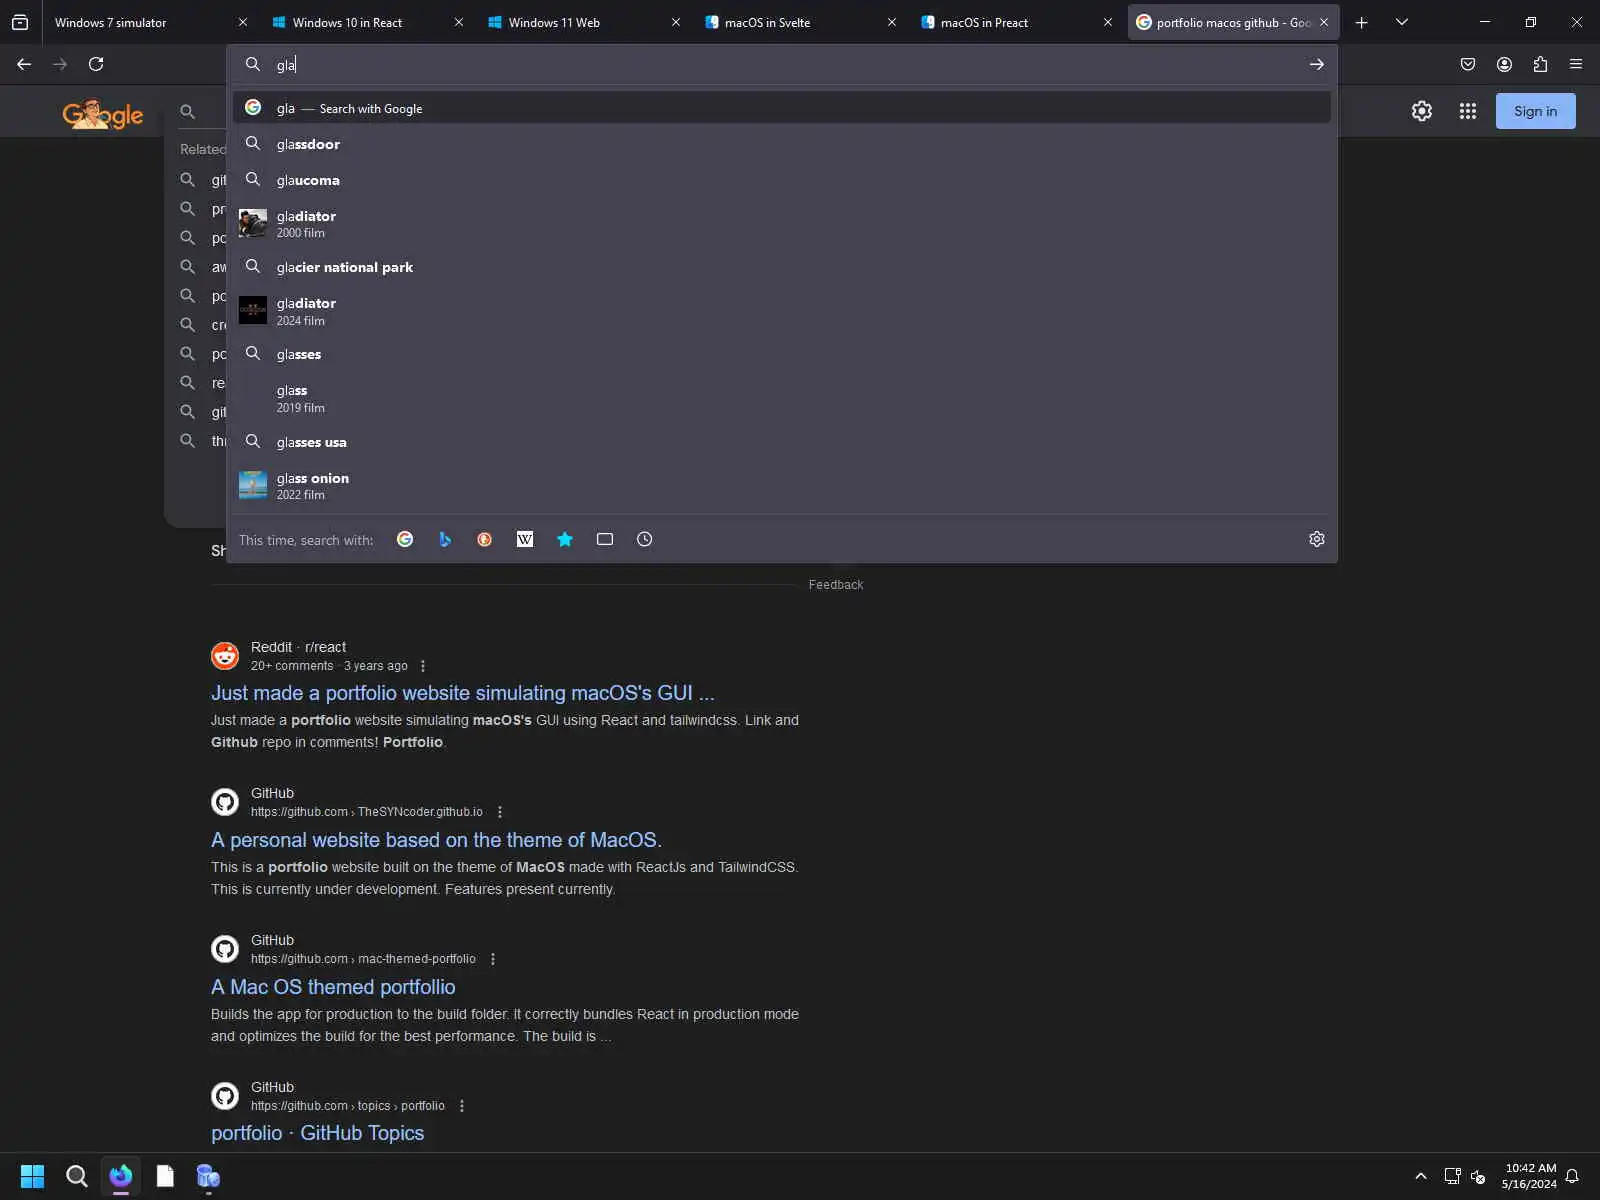This screenshot has height=1200, width=1600.
Task: Open 'A personal website based on MacOS' link
Action: point(436,840)
